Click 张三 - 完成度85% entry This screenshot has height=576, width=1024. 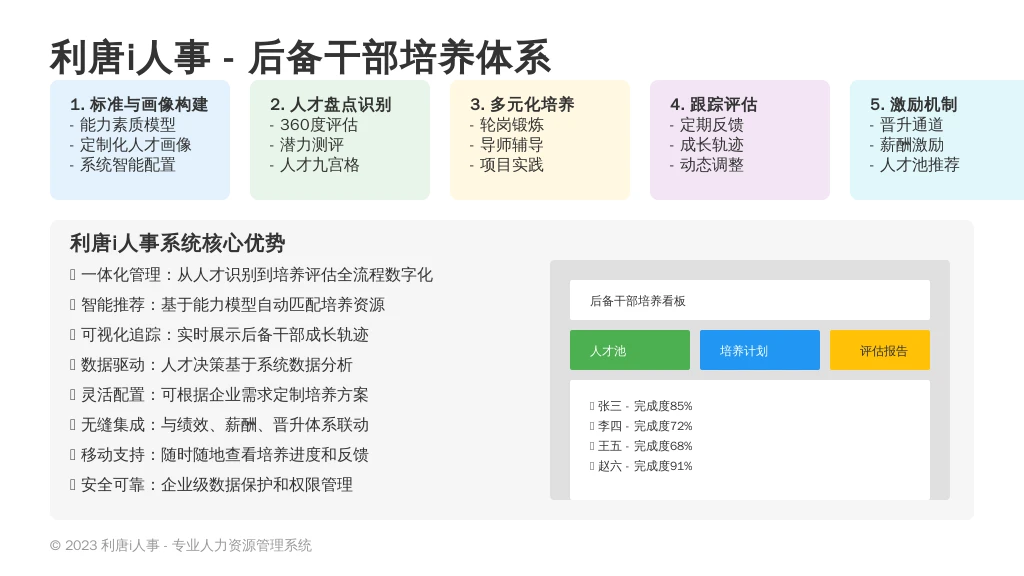click(641, 406)
